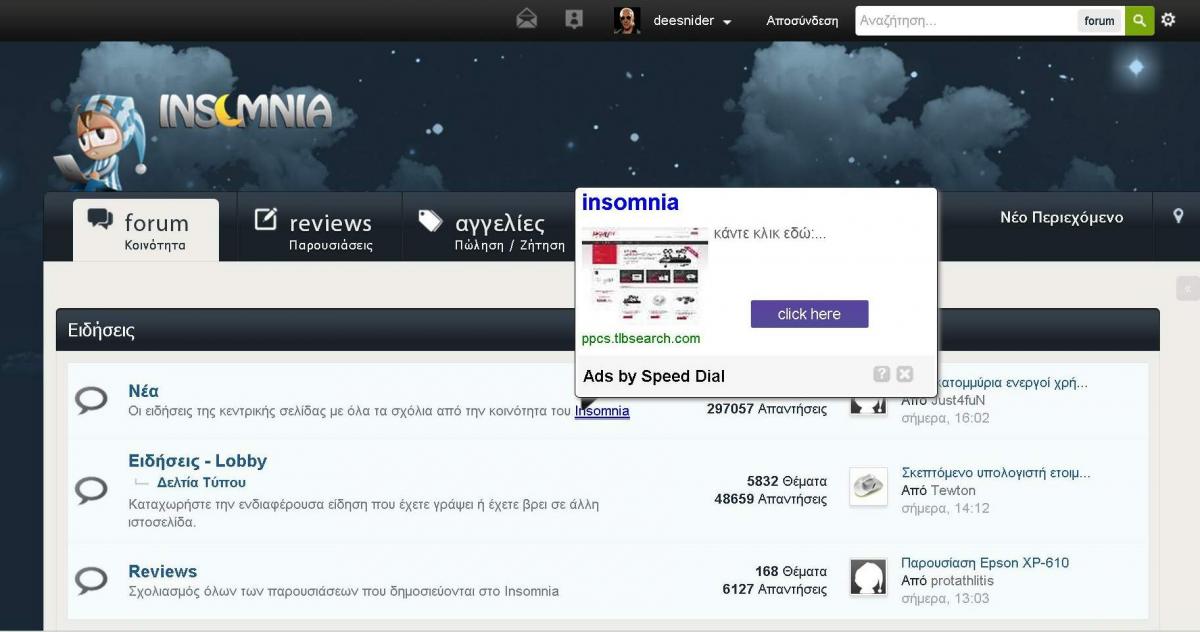Click Tewton's avatar thumbnail
The height and width of the screenshot is (632, 1200).
tap(868, 487)
